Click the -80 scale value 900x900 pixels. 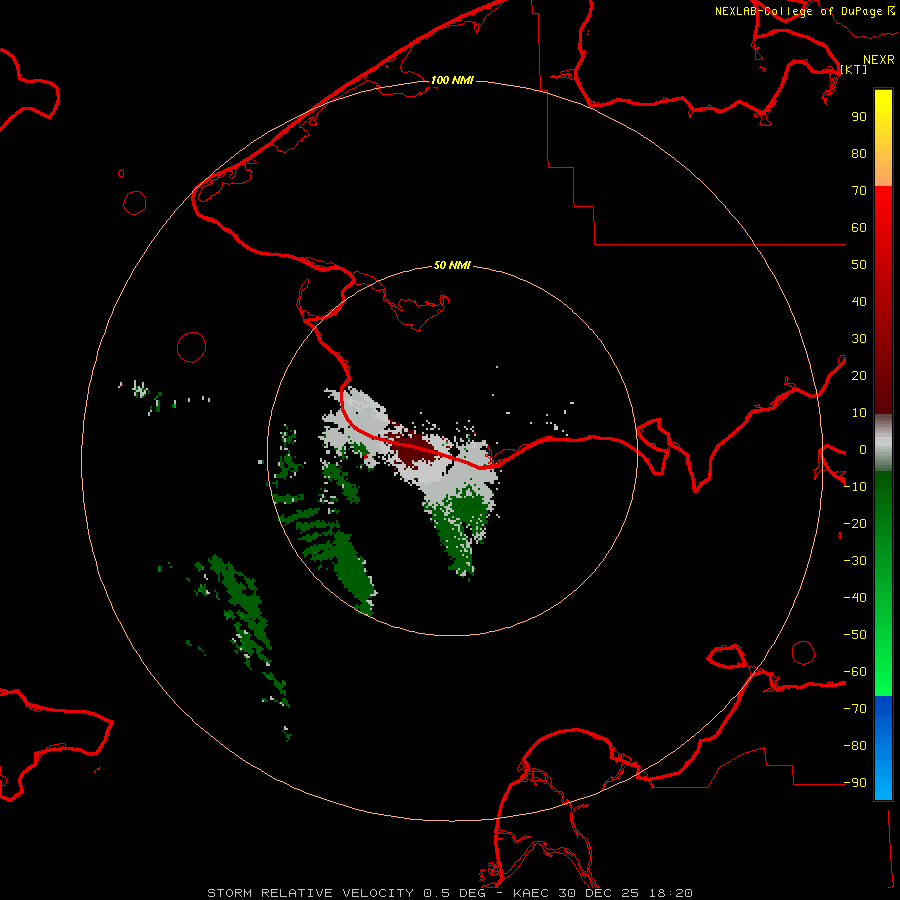pyautogui.click(x=856, y=746)
